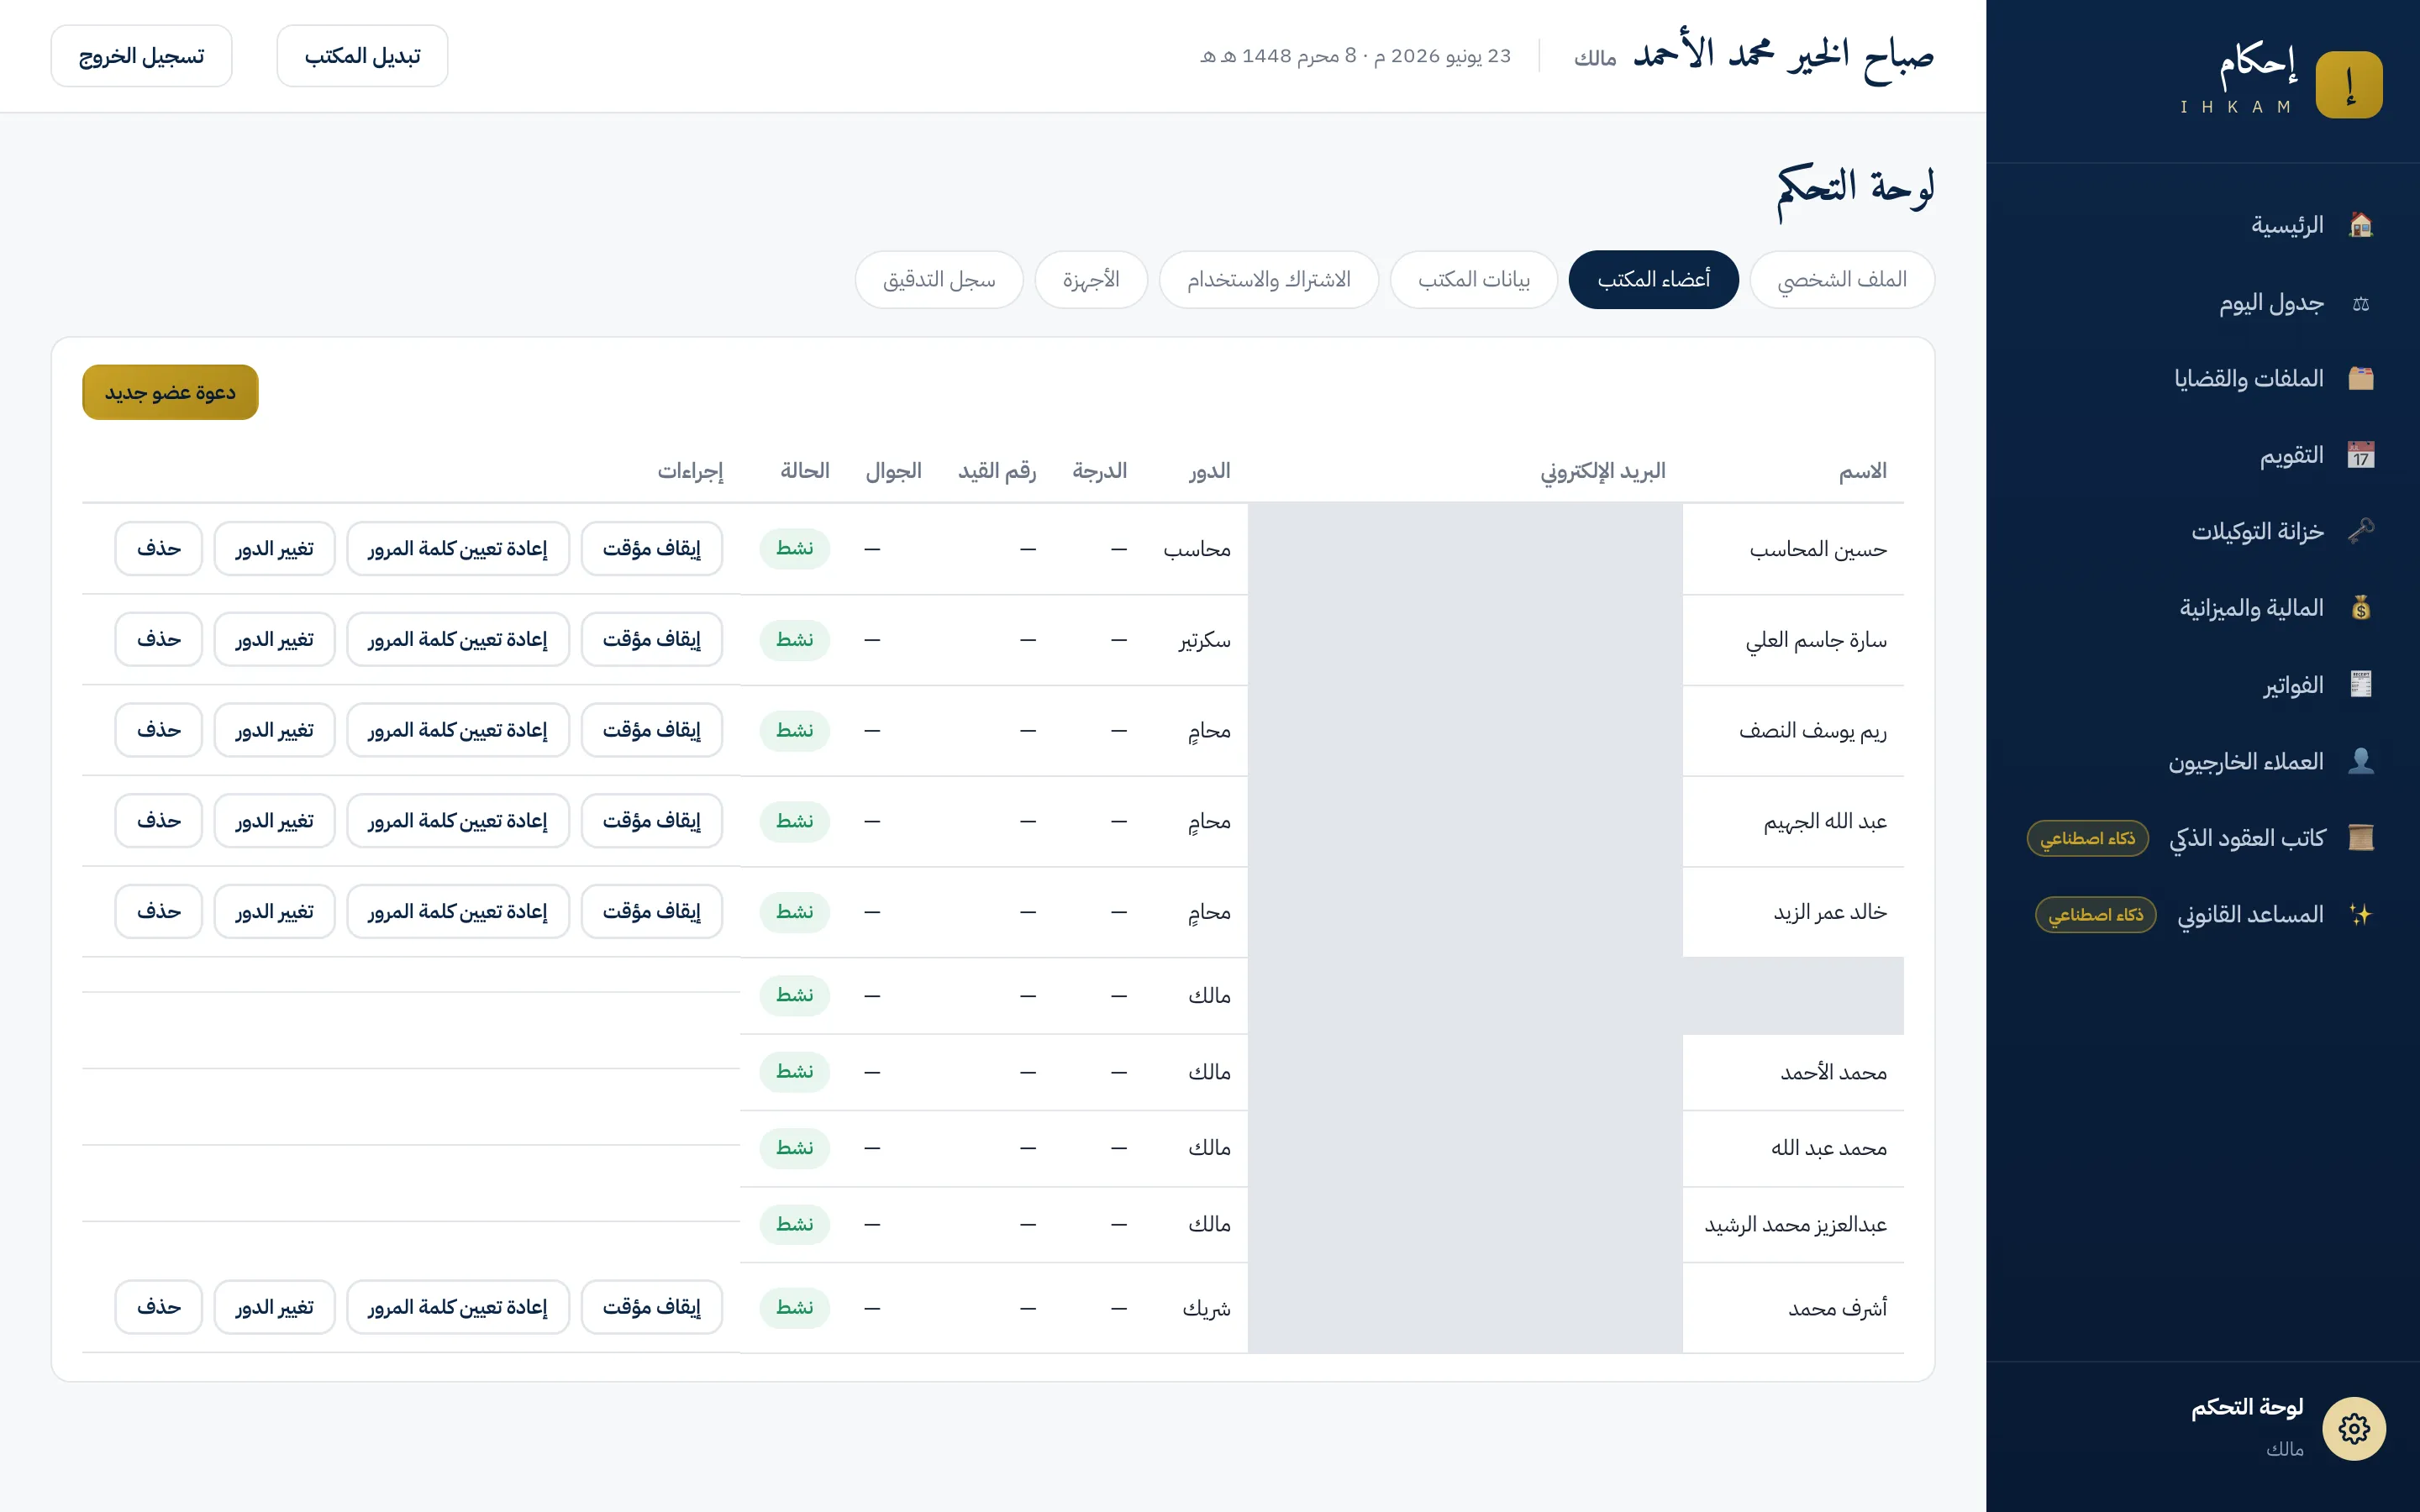Click إعادة تعيين كلمة المرور for سارة جاسم العلي
This screenshot has height=1512, width=2420.
(457, 639)
